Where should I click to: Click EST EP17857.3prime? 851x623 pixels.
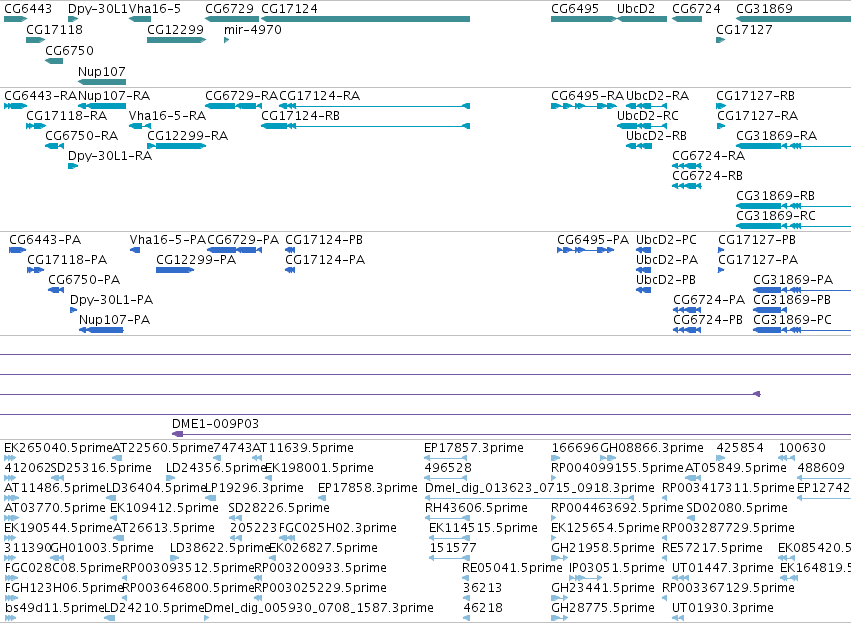(474, 448)
